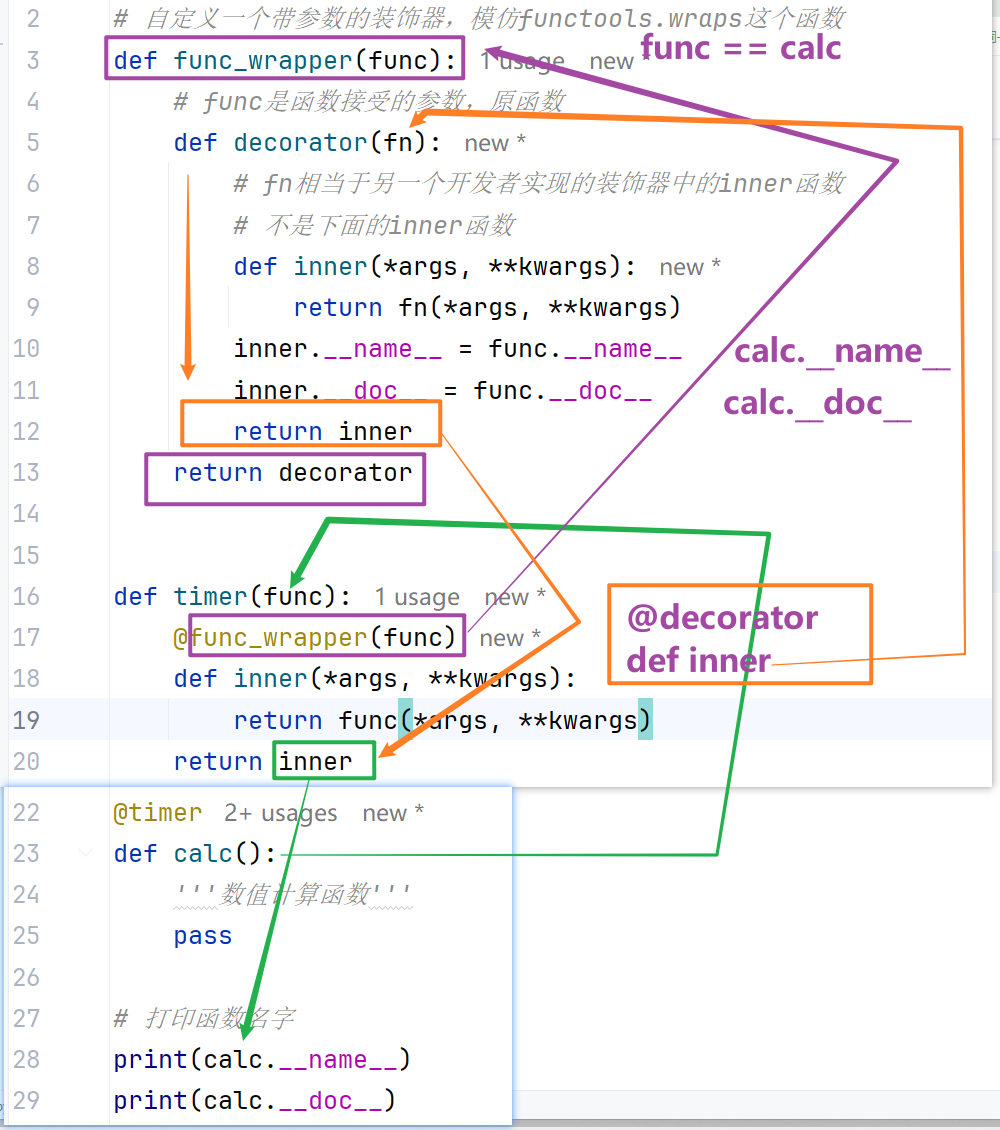Click line number 3 in the gutter
Image resolution: width=1000 pixels, height=1130 pixels.
33,61
